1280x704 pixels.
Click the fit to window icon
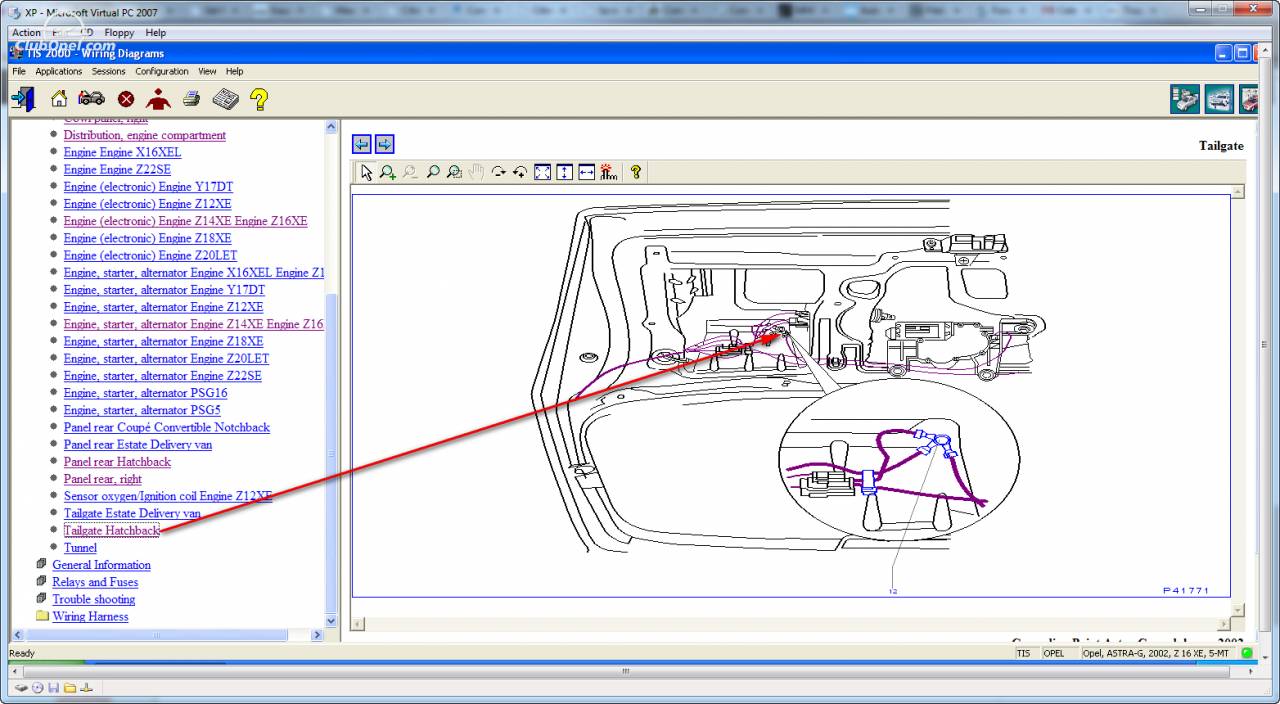click(x=543, y=173)
